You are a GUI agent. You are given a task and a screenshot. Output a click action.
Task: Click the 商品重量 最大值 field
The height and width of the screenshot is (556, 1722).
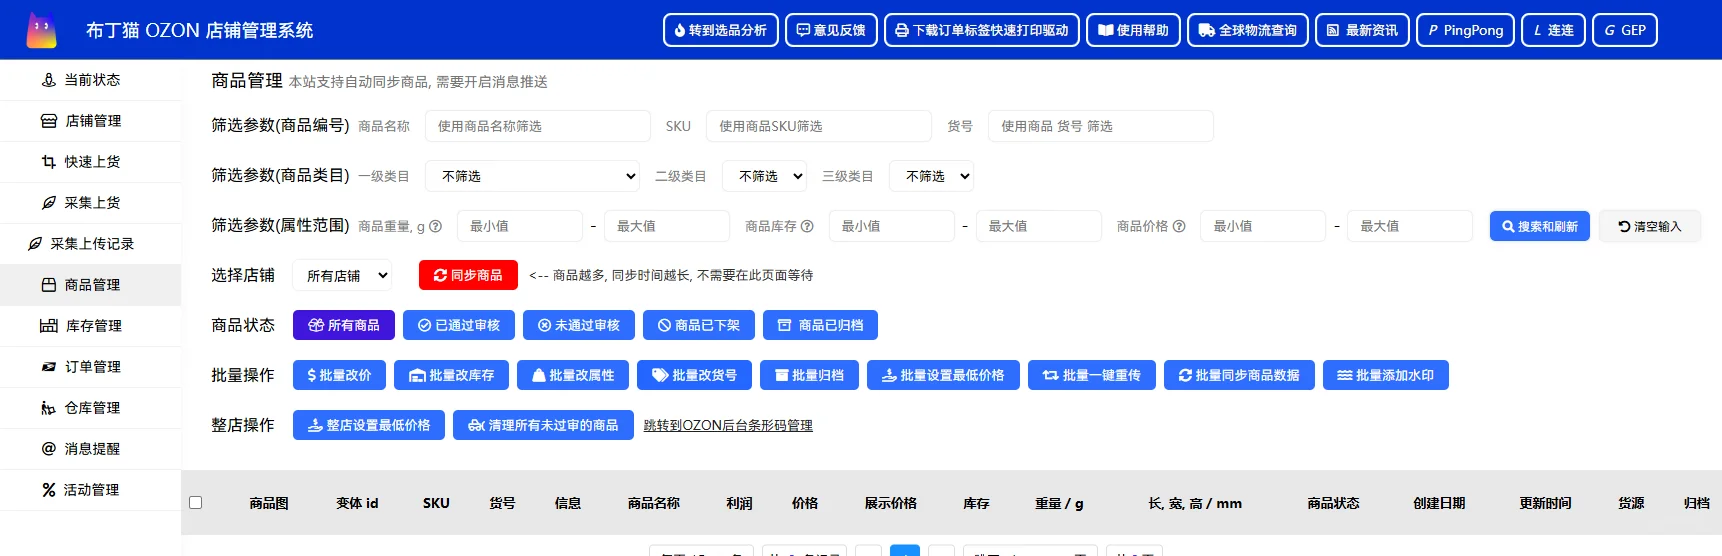pos(667,226)
